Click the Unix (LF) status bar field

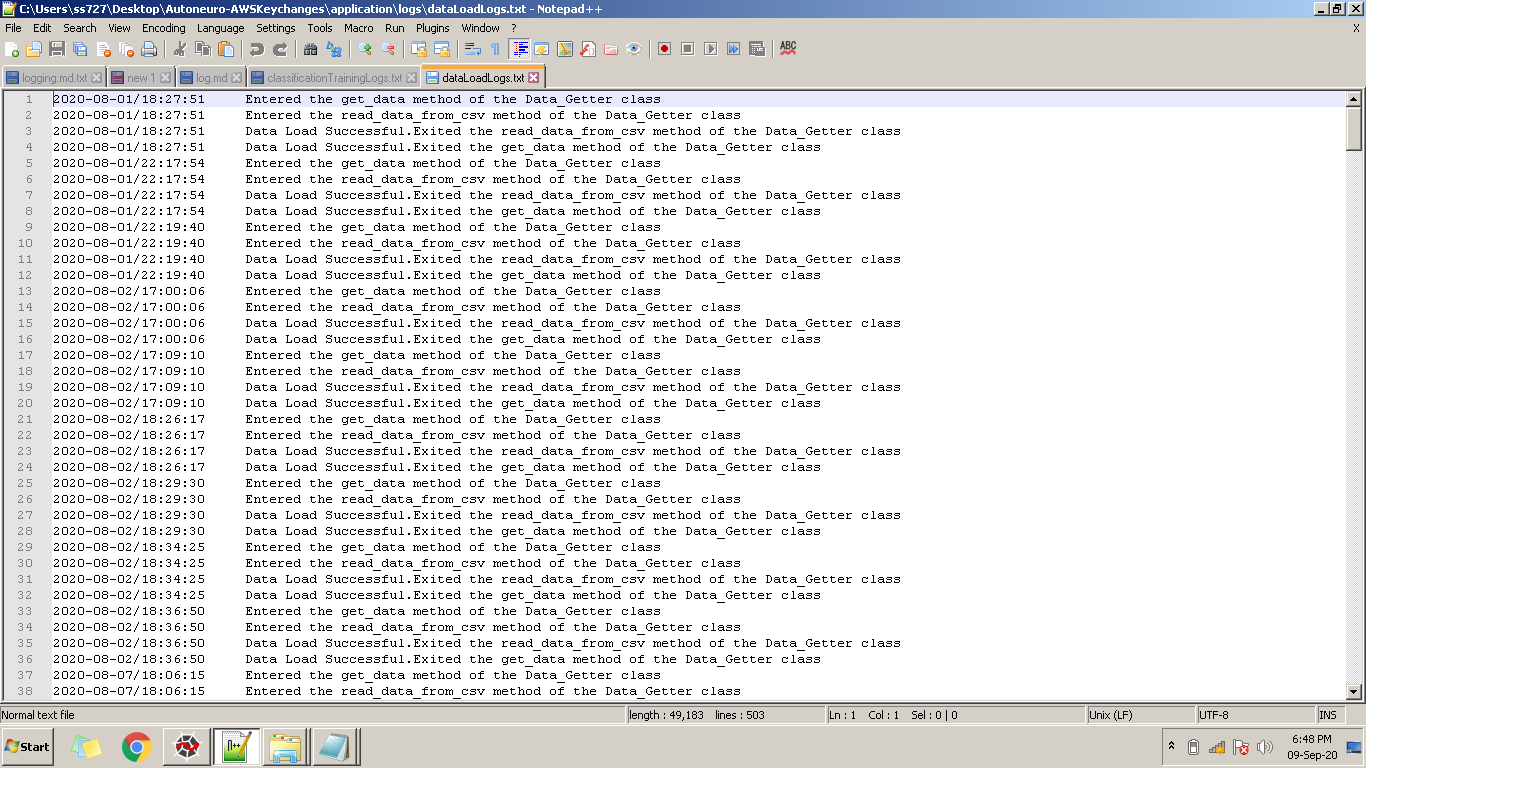(x=1141, y=715)
